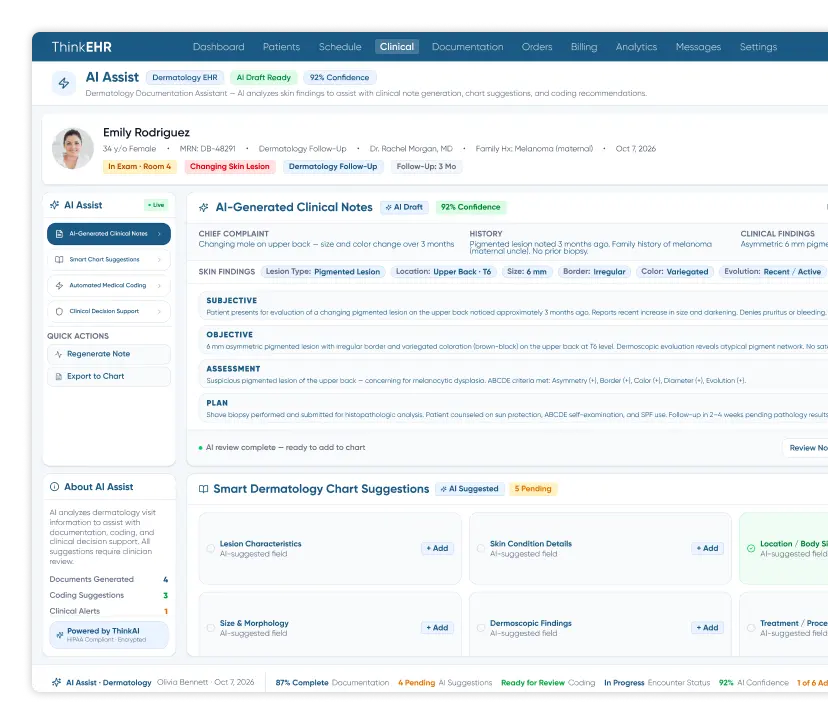Click the AI Assist lightning bolt header icon

click(x=64, y=83)
